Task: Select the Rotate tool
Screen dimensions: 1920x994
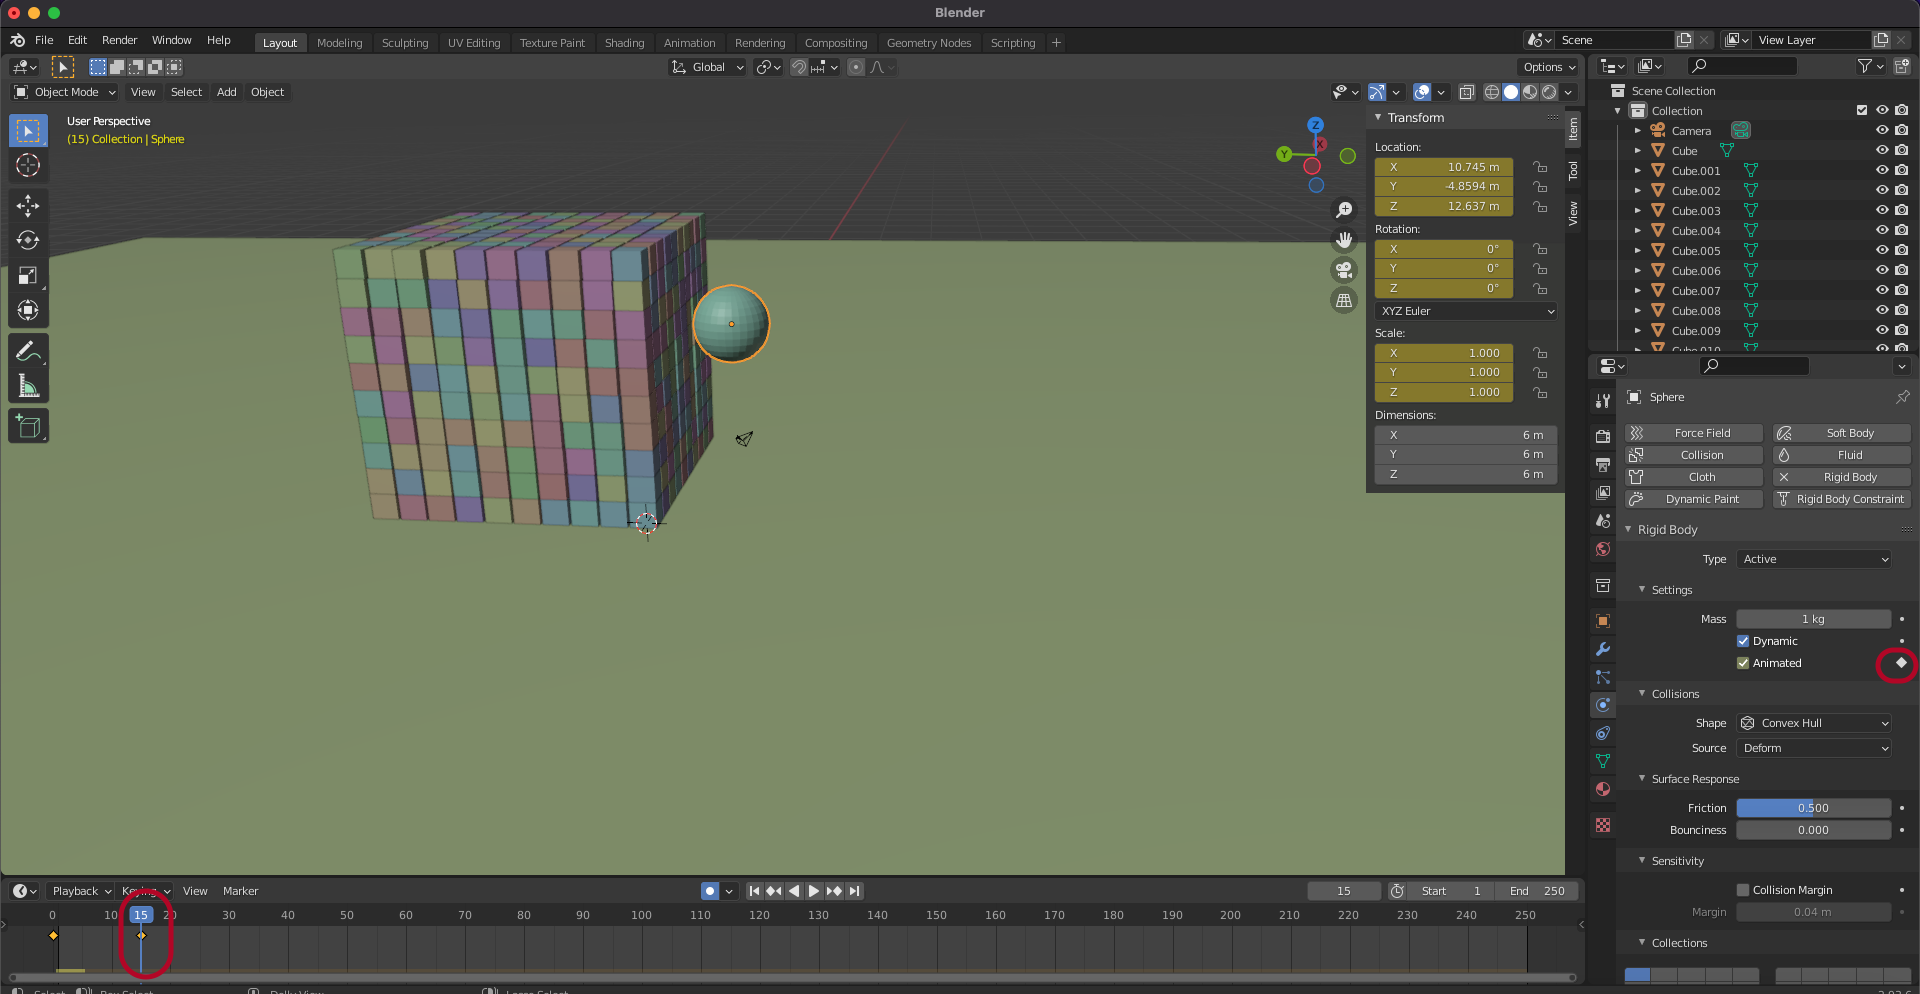Action: click(x=28, y=240)
